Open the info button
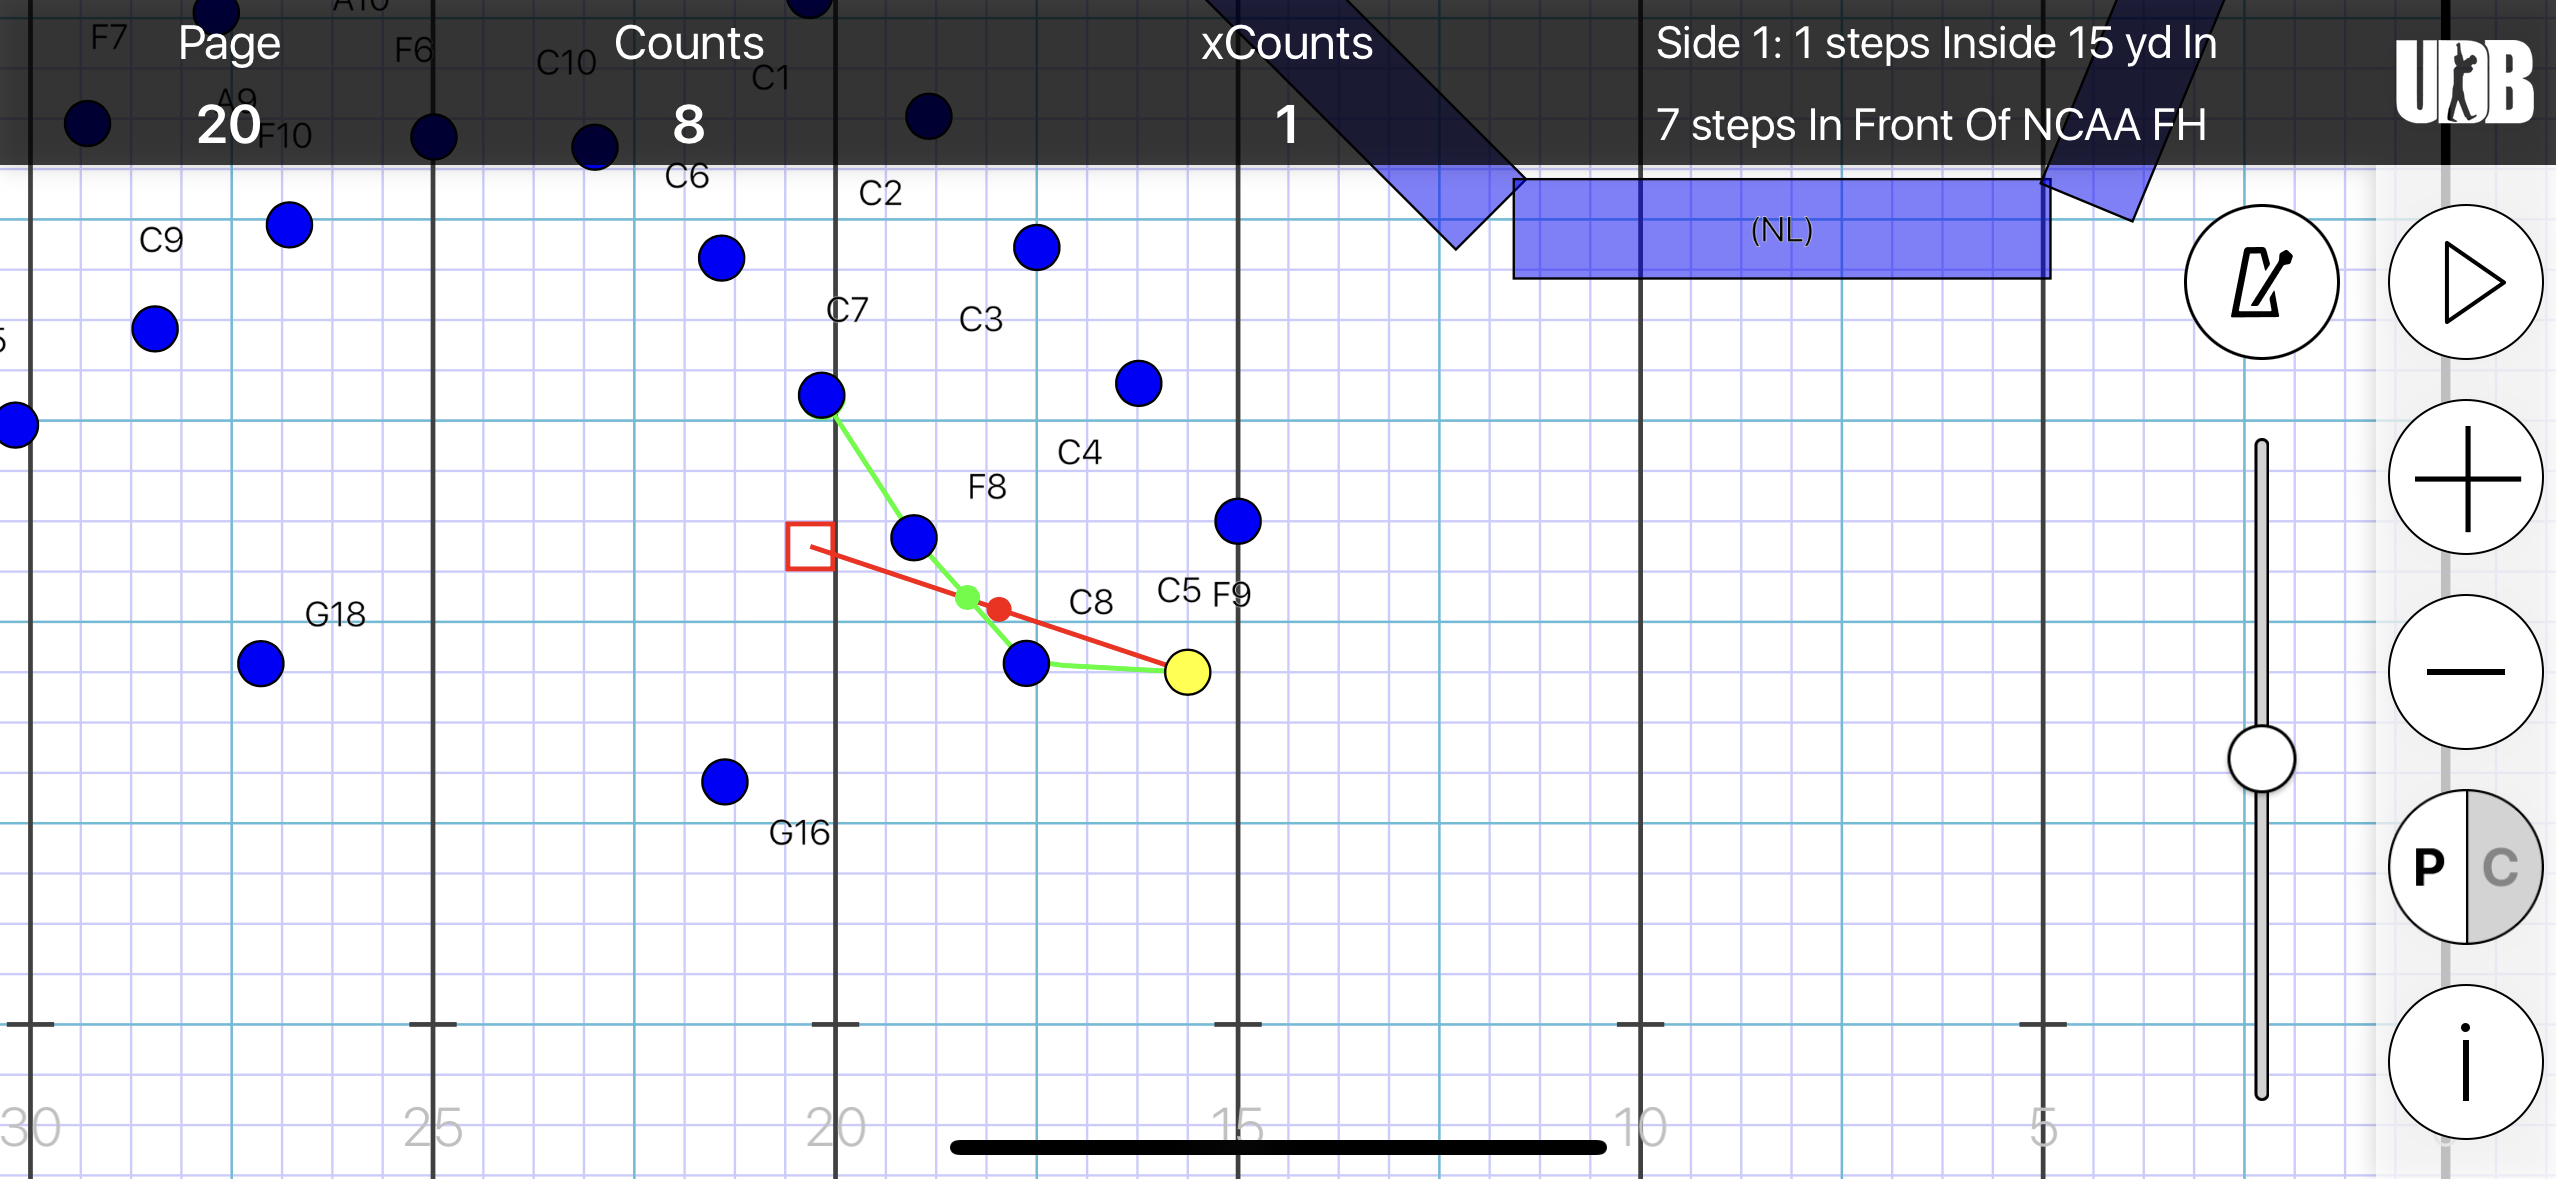2556x1179 pixels. point(2465,1062)
